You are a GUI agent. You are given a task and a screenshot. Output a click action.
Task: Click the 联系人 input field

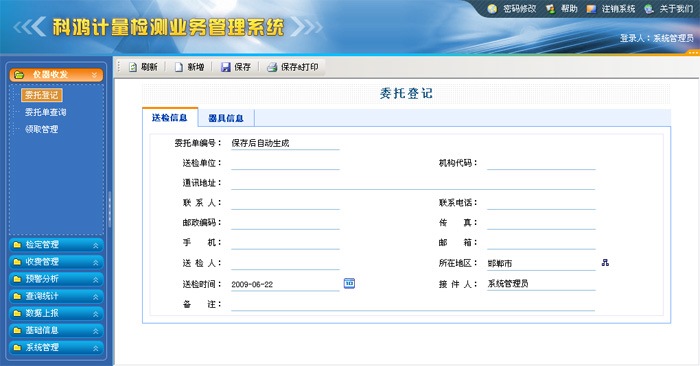click(285, 203)
